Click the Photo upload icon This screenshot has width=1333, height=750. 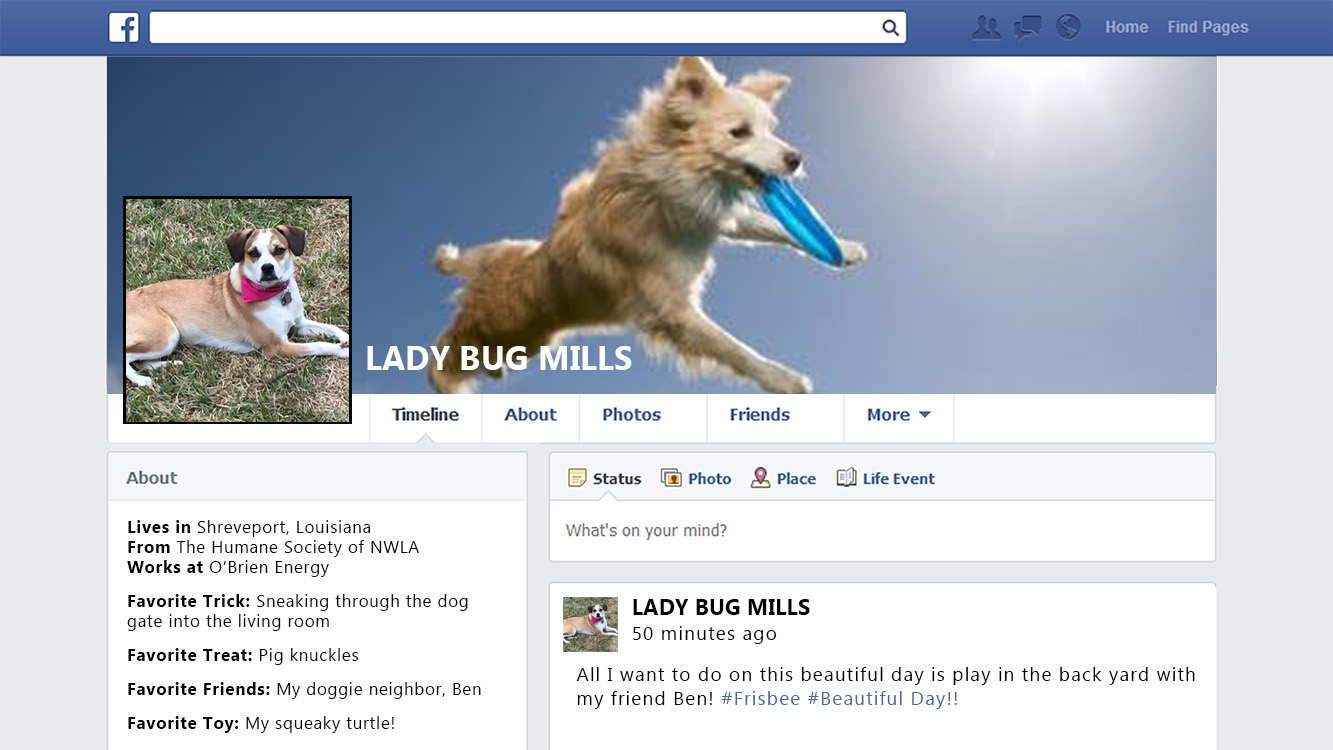(671, 478)
